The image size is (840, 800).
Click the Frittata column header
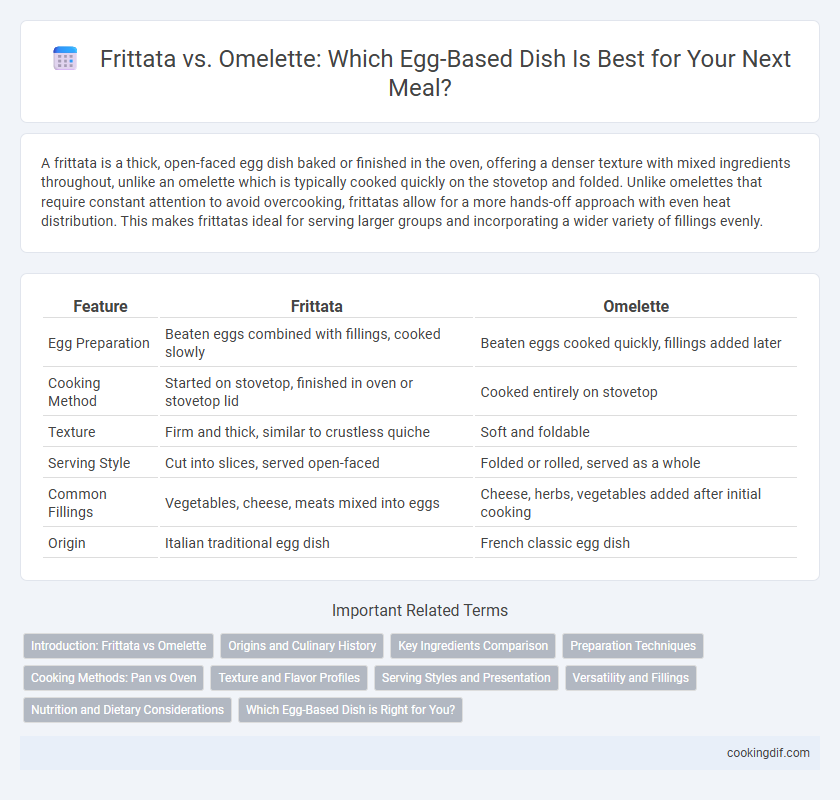pyautogui.click(x=317, y=306)
